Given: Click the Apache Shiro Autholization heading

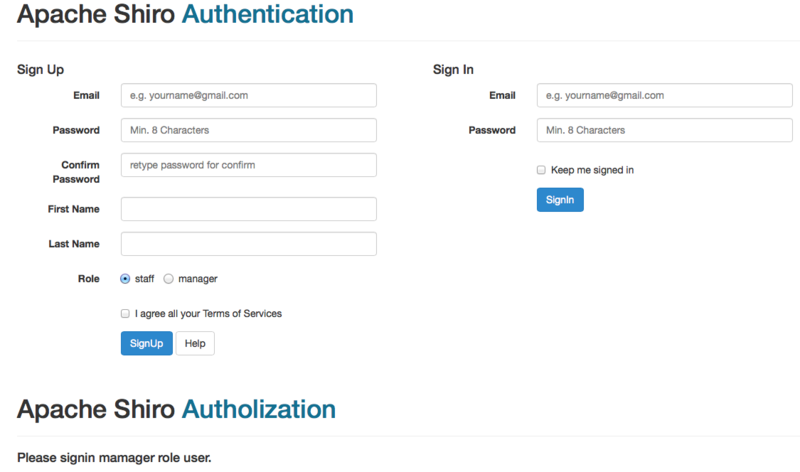Looking at the screenshot, I should (x=176, y=409).
